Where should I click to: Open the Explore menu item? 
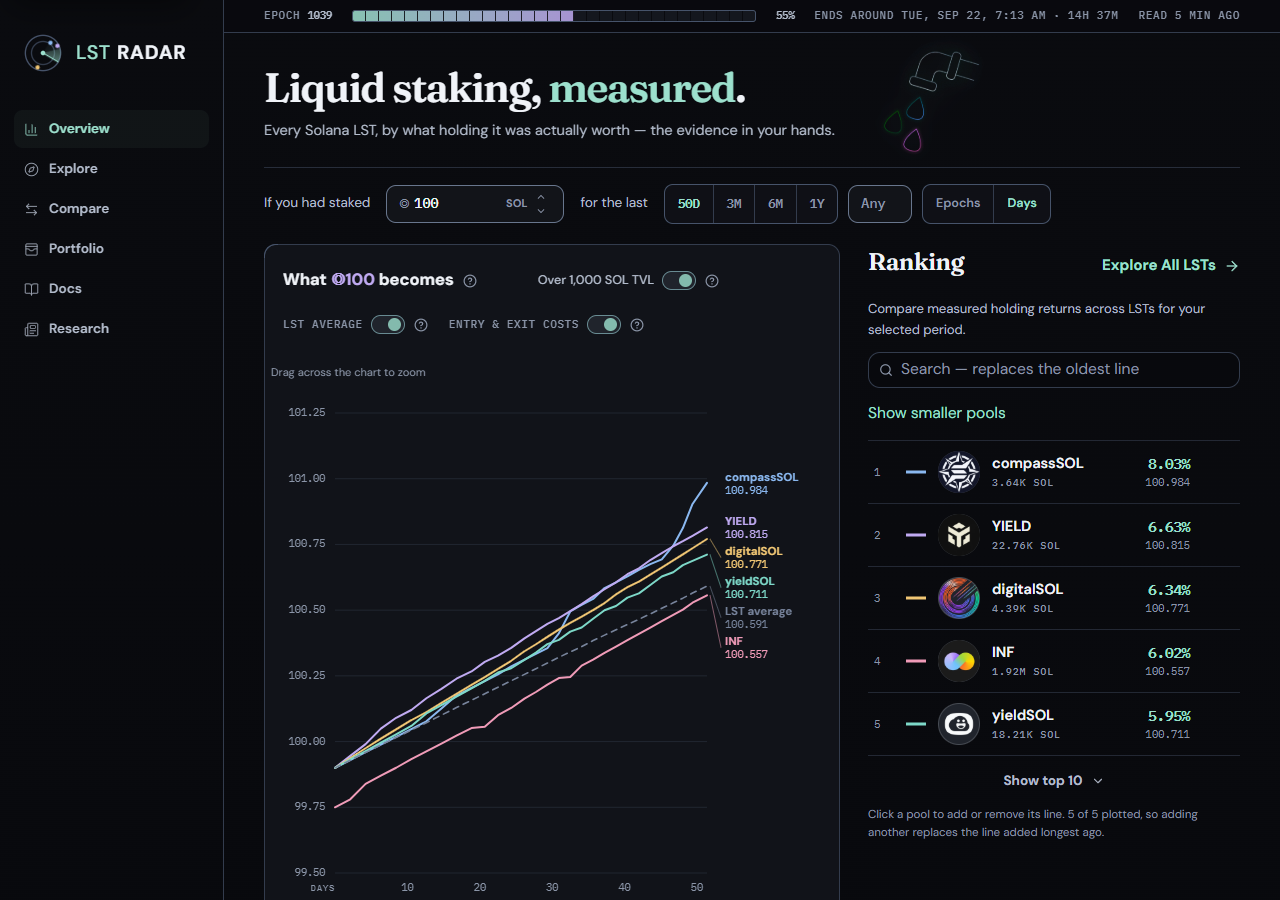(x=111, y=169)
